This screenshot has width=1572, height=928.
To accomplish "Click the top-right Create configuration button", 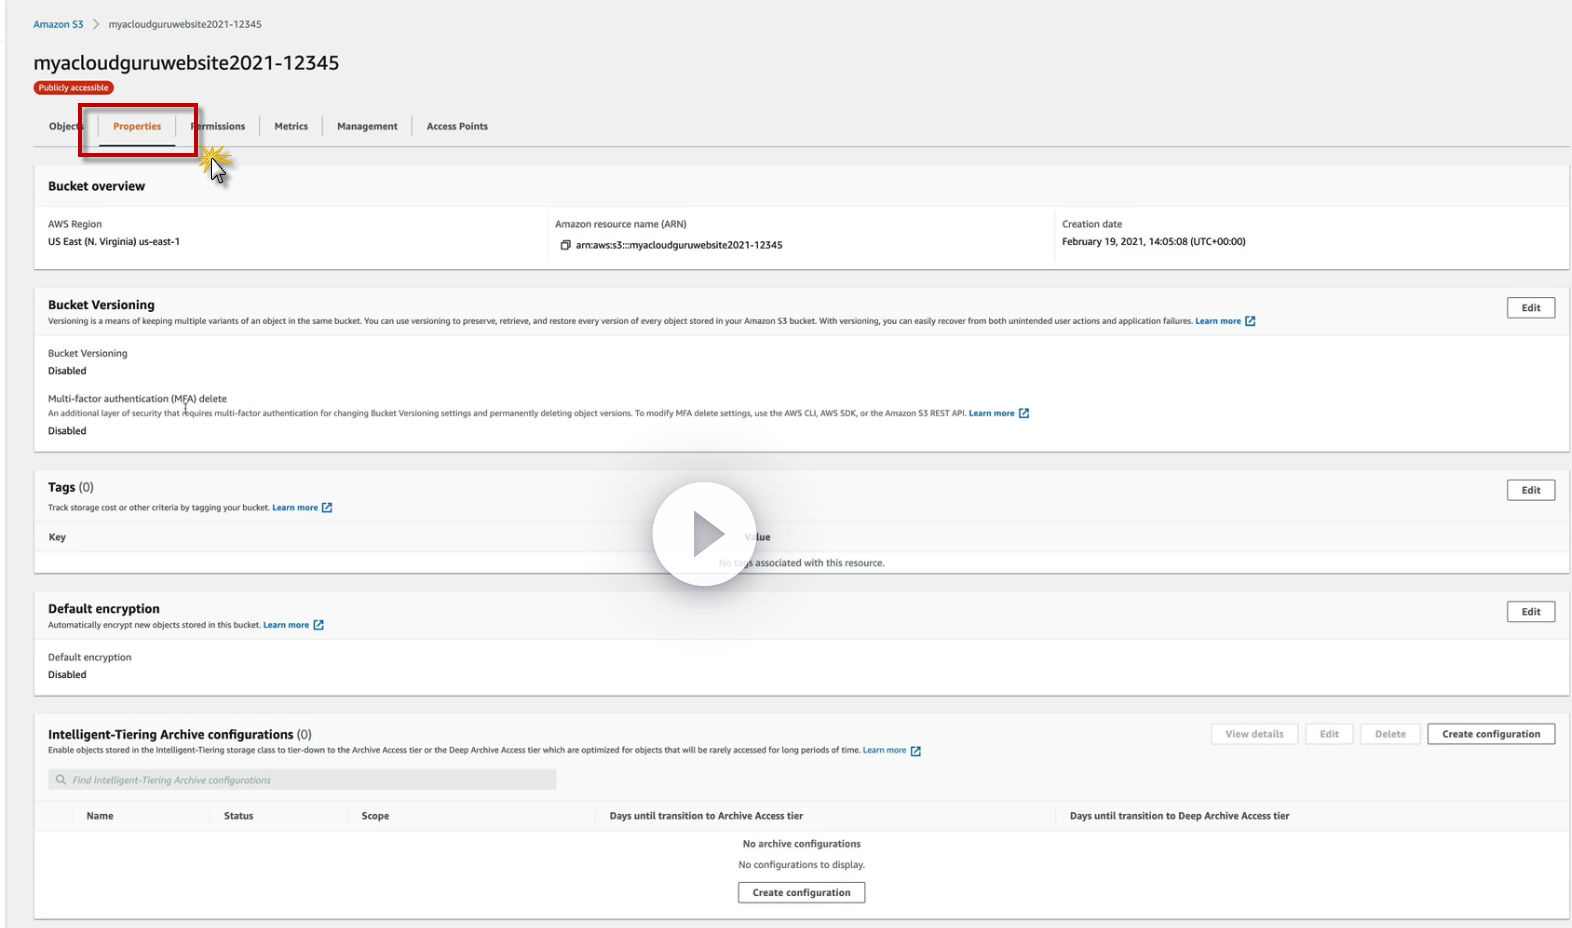I will pos(1491,734).
